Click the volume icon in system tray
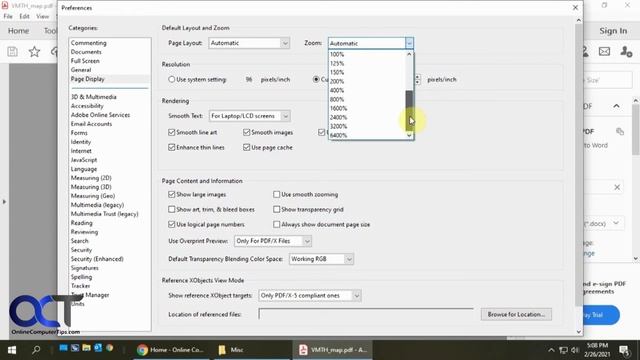This screenshot has height=360, width=640. [x=575, y=350]
